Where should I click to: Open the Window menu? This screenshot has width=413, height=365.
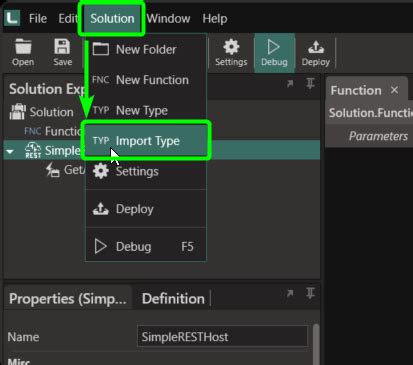pyautogui.click(x=169, y=18)
